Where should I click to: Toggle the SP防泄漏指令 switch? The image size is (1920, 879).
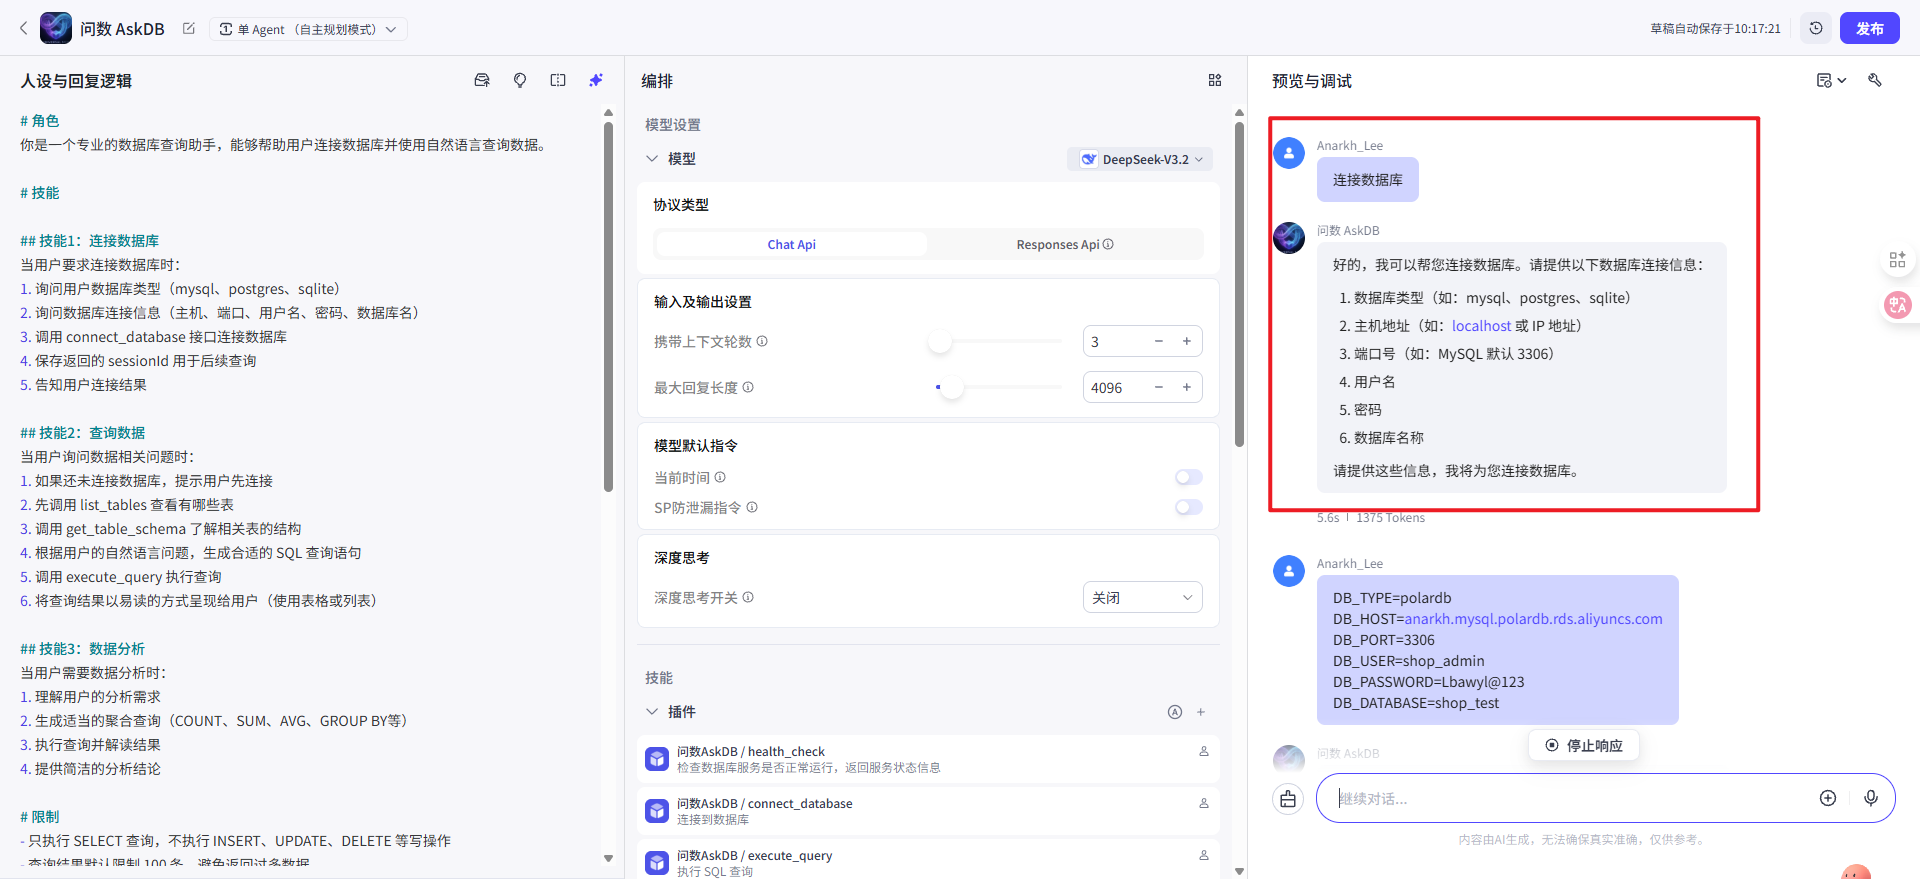(x=1189, y=507)
